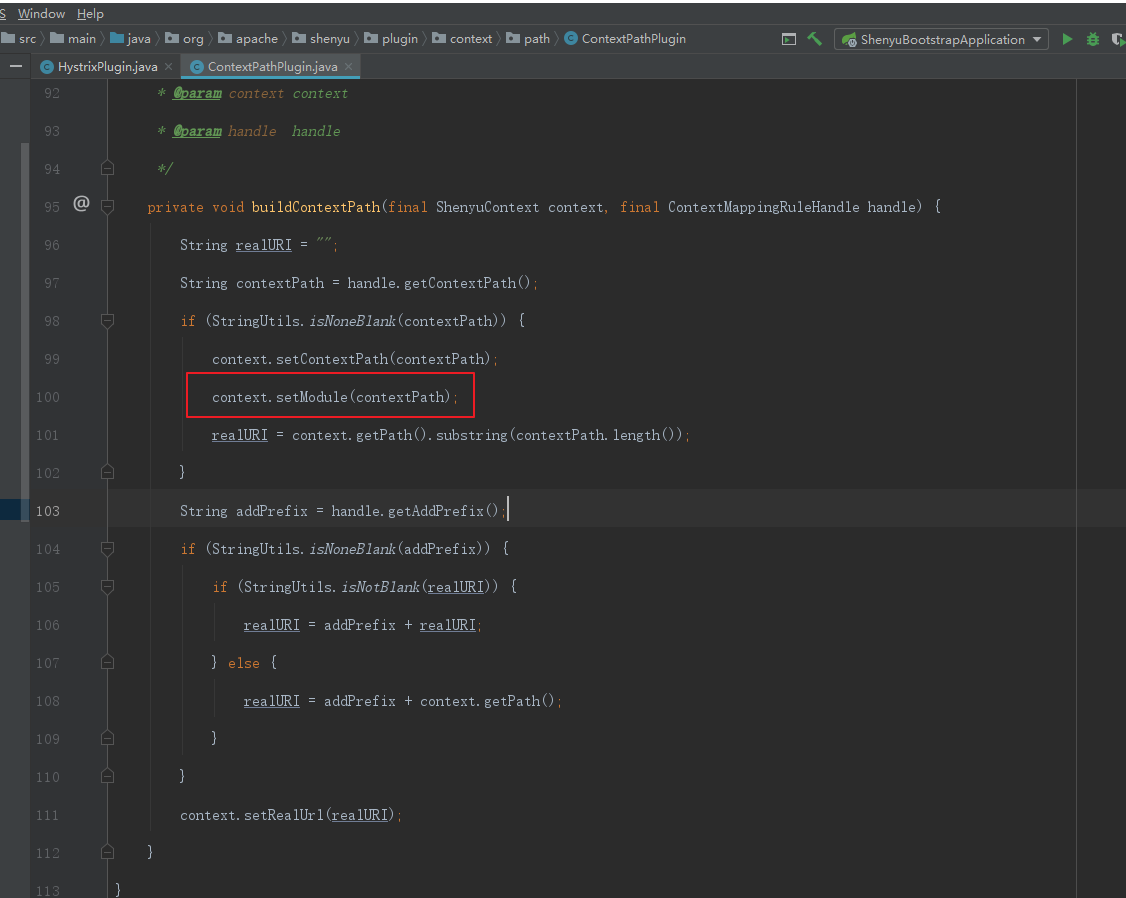Screen dimensions: 1126x898
Task: Run the application with green play icon
Action: coord(1067,39)
